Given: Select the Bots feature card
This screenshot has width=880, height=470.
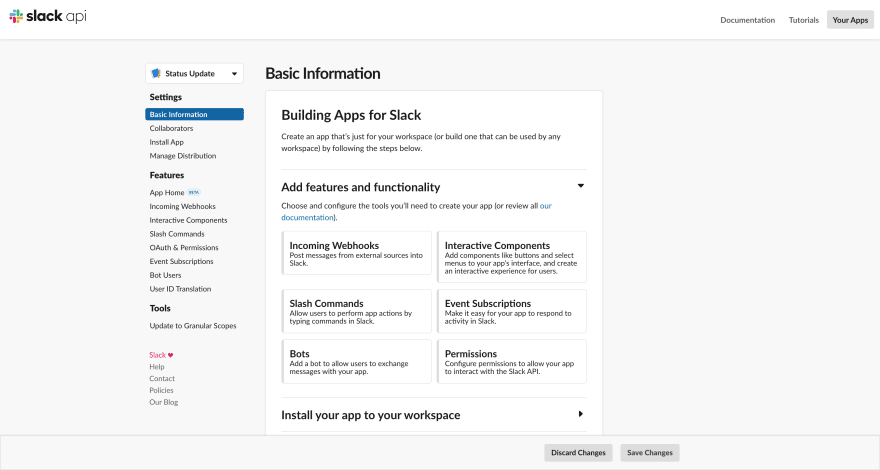Looking at the screenshot, I should click(356, 362).
